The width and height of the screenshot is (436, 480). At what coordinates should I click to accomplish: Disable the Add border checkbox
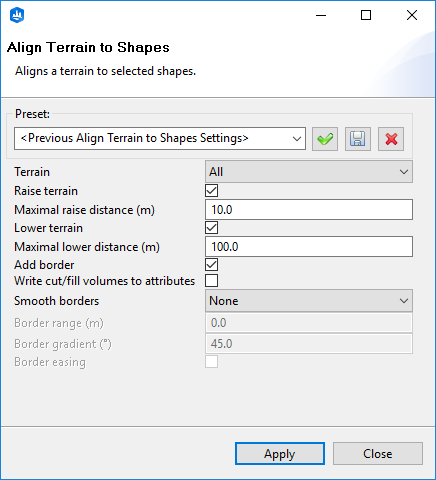(212, 265)
